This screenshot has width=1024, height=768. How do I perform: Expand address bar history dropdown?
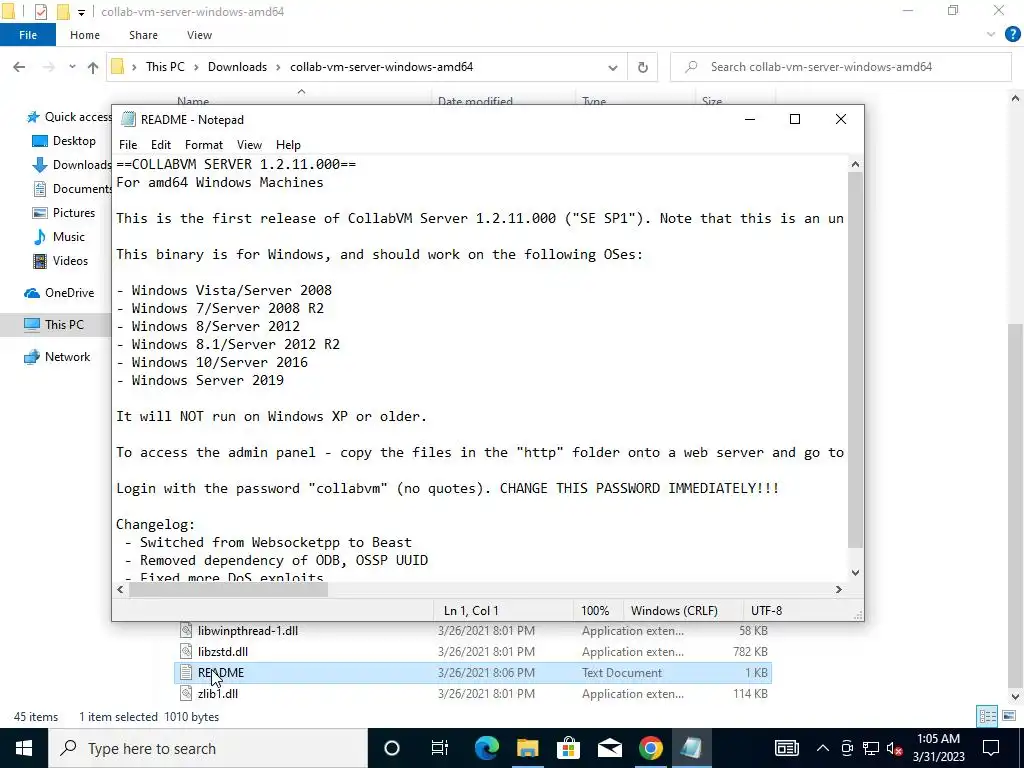[613, 67]
